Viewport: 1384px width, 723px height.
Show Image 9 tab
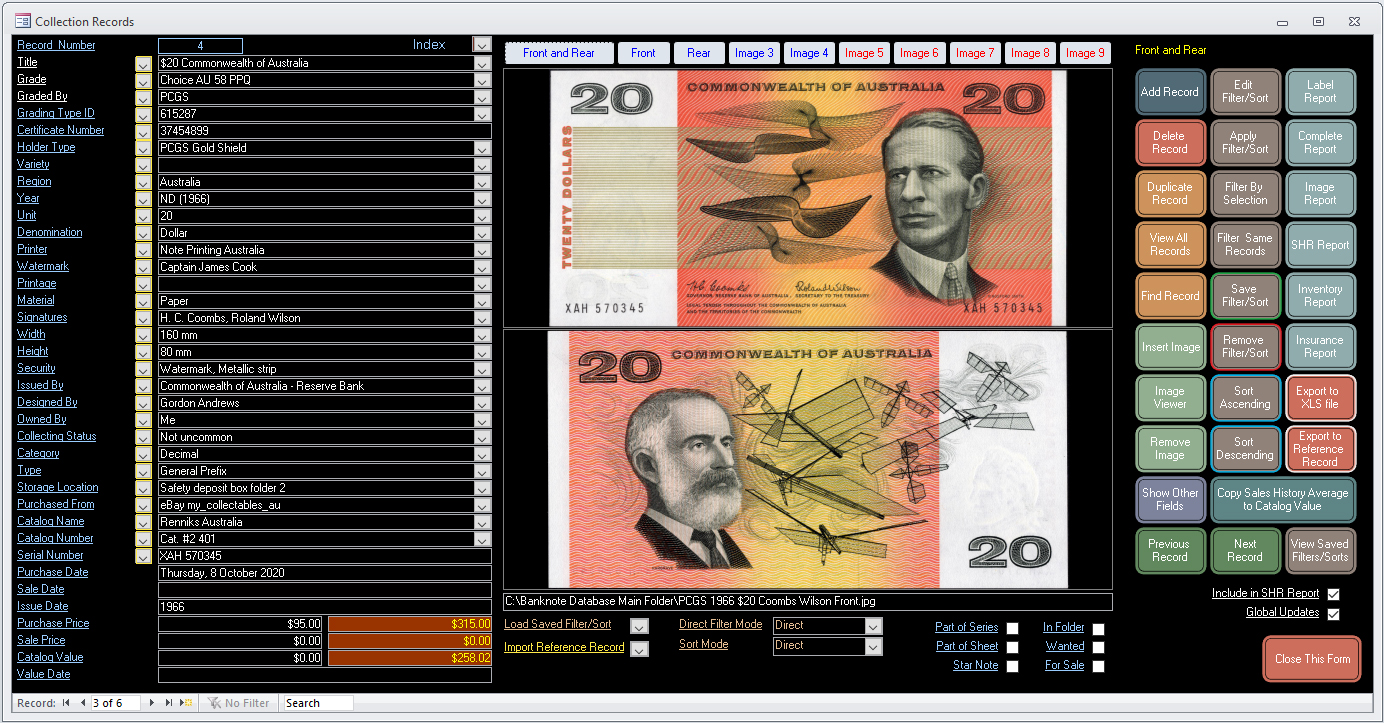(1084, 53)
